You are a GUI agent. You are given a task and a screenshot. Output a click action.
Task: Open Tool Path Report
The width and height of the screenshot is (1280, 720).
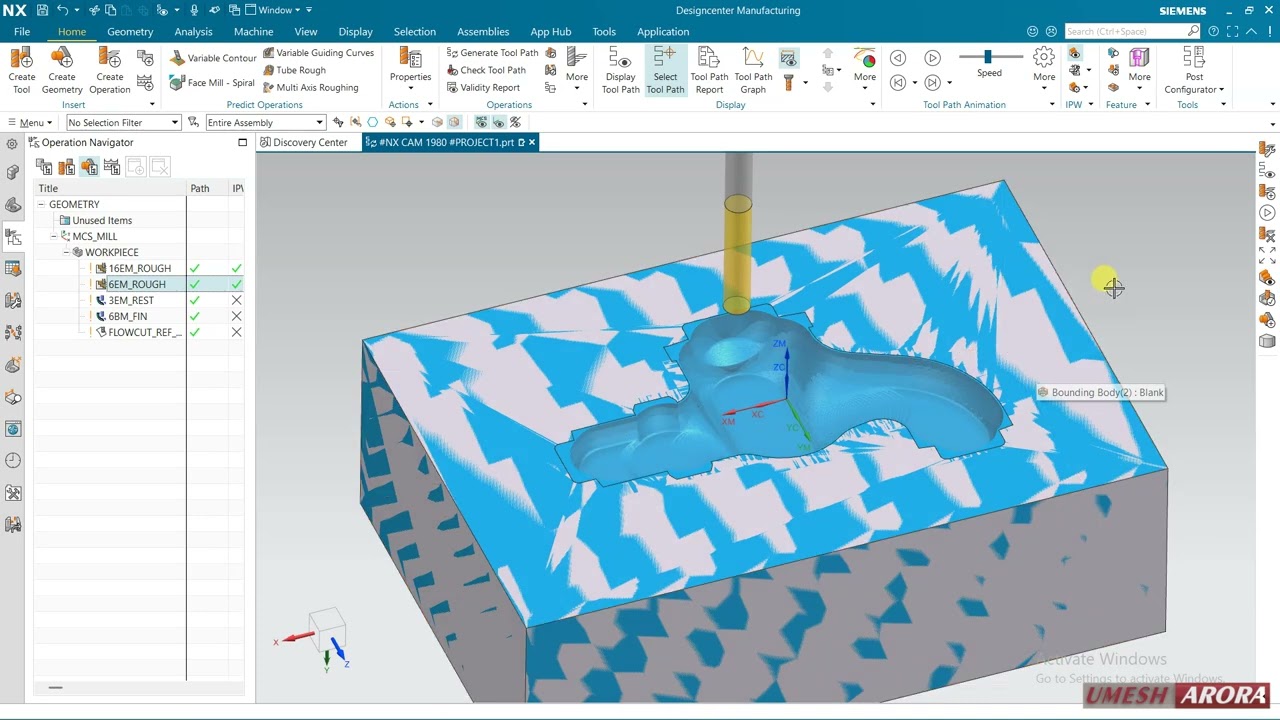[x=709, y=70]
